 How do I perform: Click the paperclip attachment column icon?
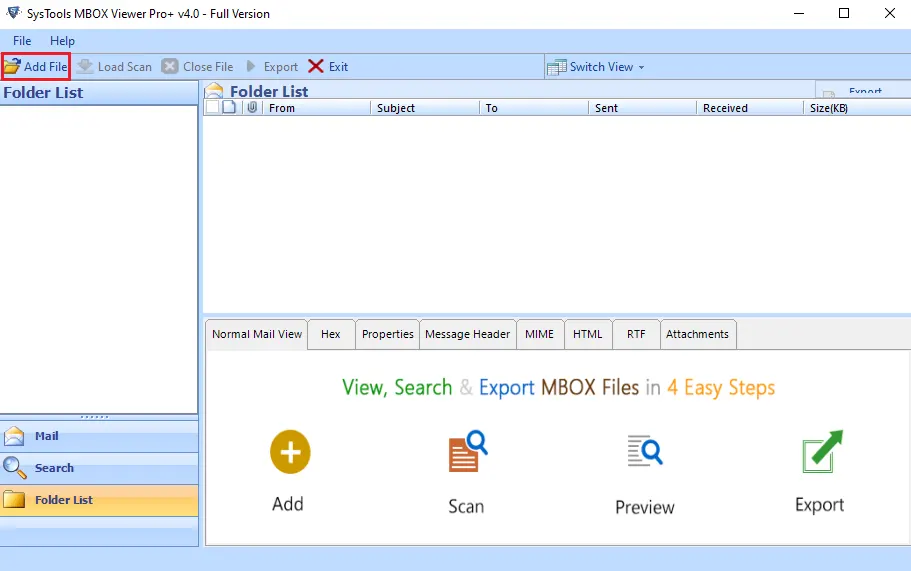click(252, 107)
